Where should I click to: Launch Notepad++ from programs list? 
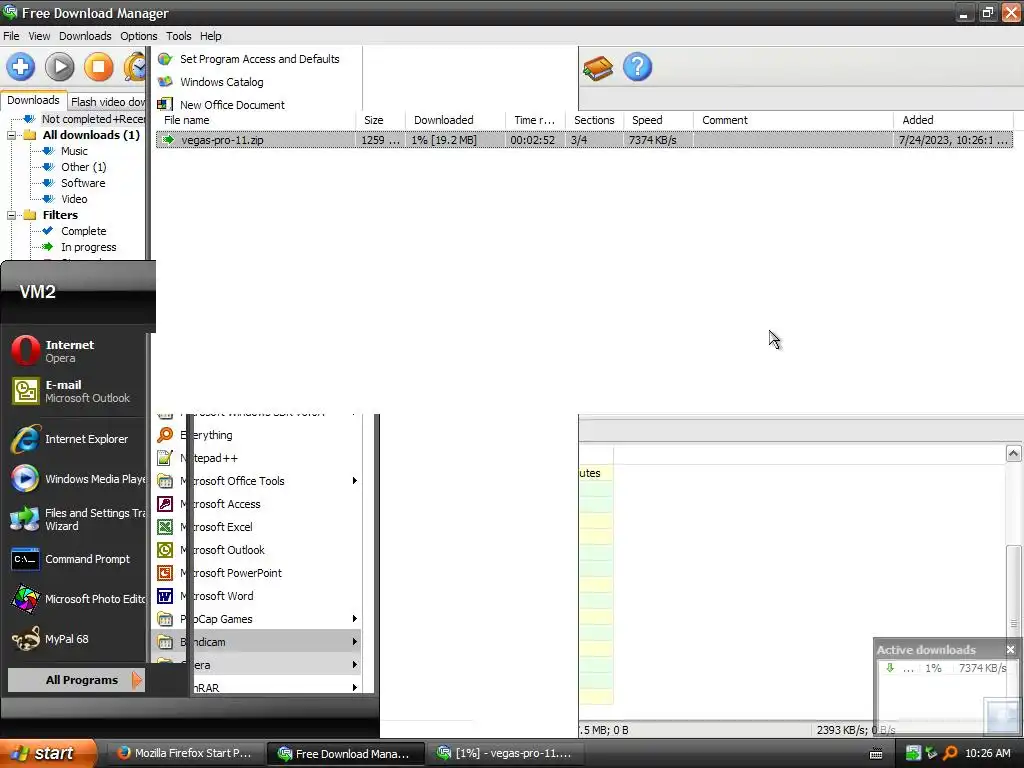tap(257, 458)
